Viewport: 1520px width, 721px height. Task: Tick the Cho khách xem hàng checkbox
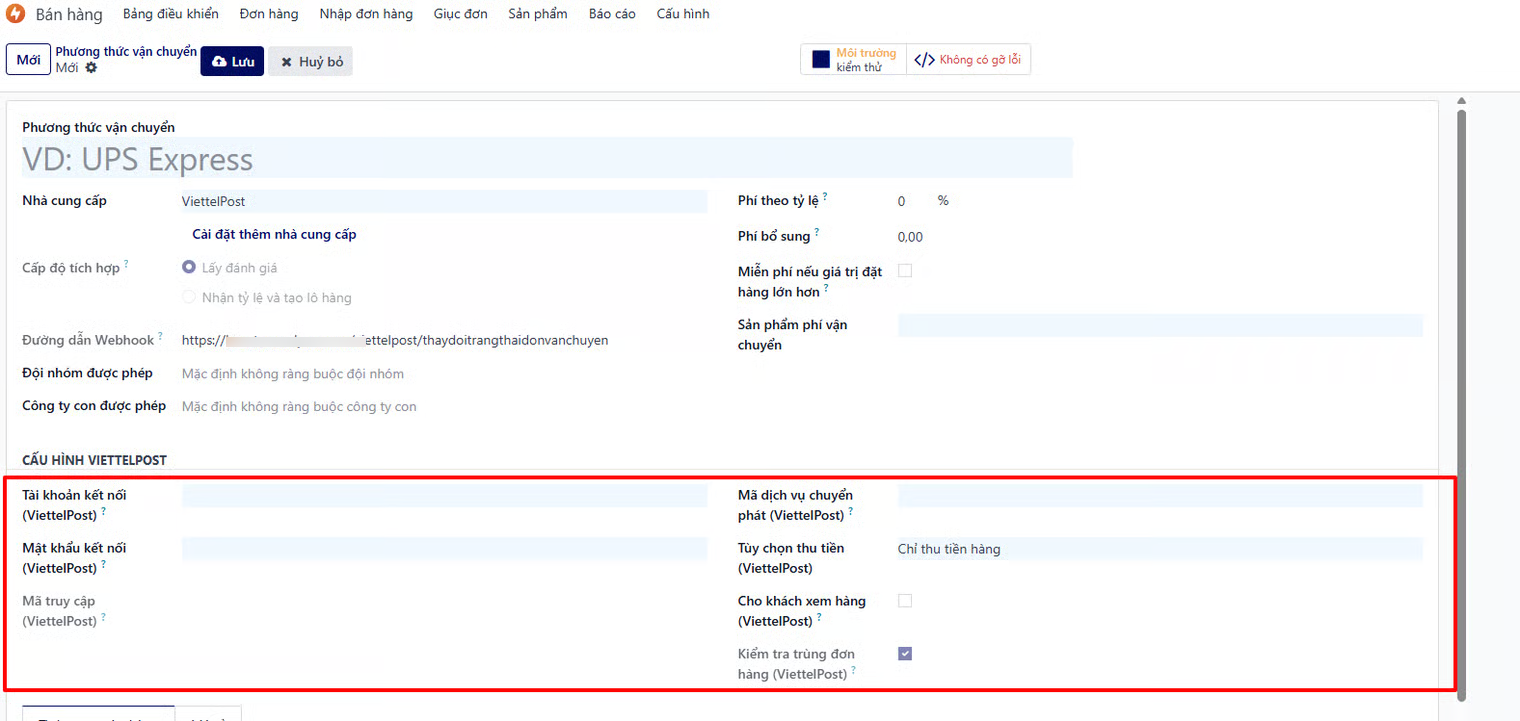click(905, 601)
